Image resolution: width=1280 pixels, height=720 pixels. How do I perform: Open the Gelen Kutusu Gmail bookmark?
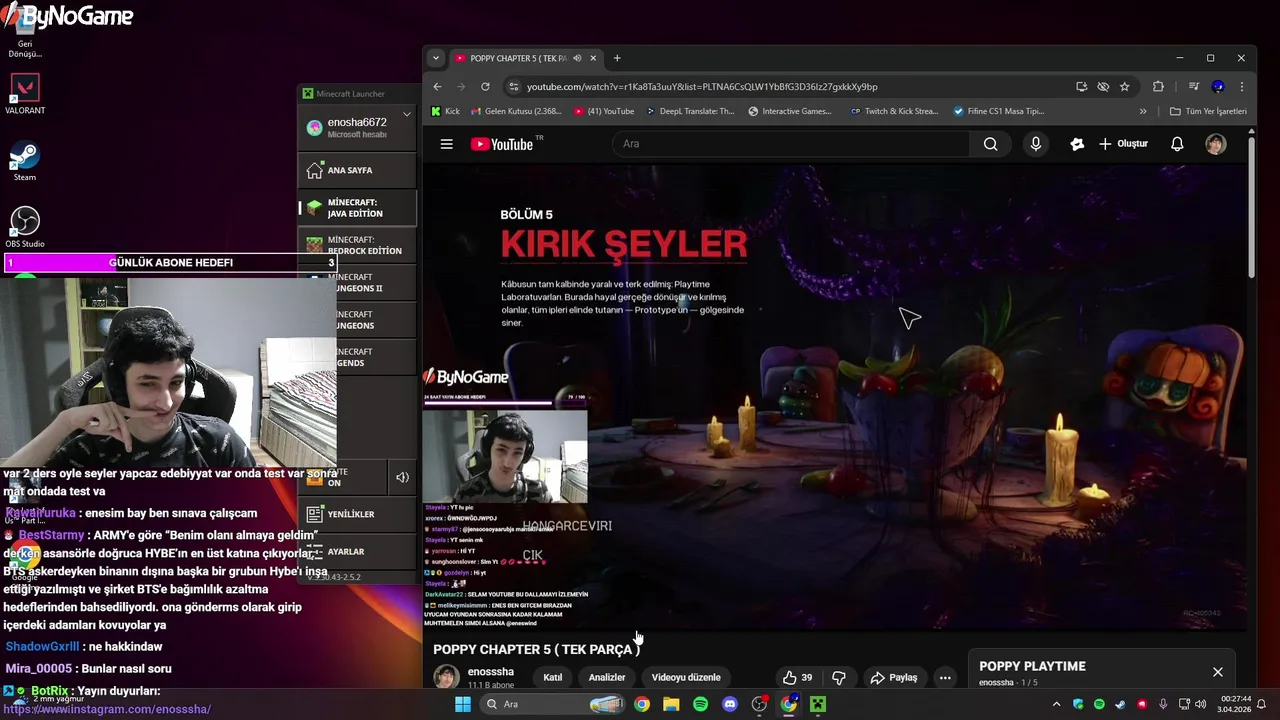[x=515, y=111]
